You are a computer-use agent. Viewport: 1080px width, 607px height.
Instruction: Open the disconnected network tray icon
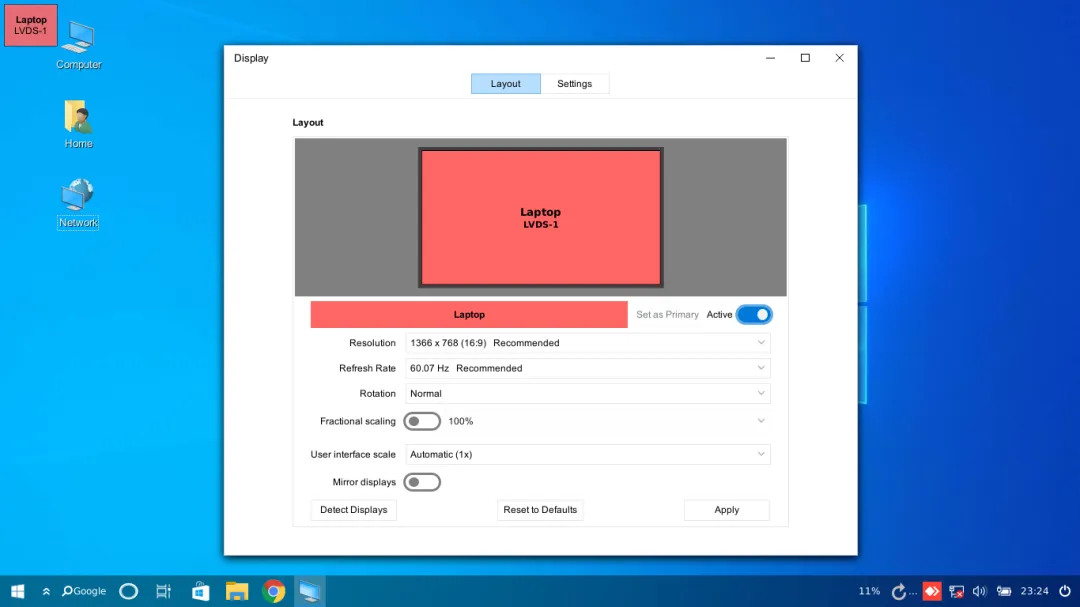tap(956, 591)
